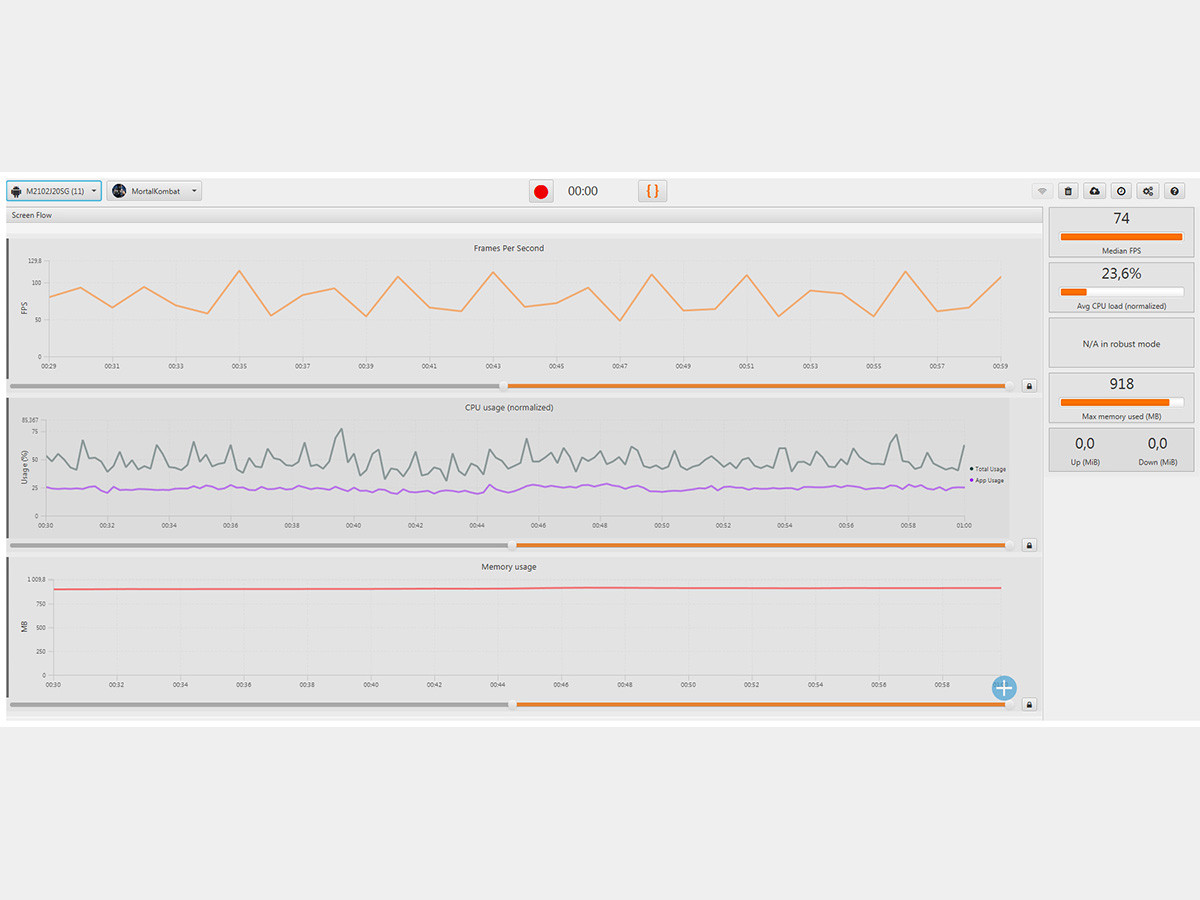Open the MortalKombat app dropdown
Image resolution: width=1200 pixels, height=900 pixels.
pos(155,191)
